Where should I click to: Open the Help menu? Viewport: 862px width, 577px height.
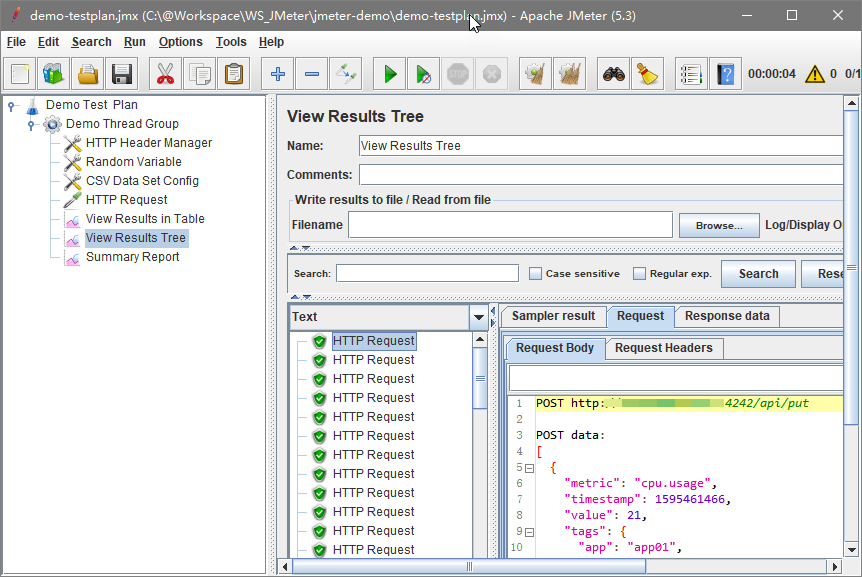tap(272, 42)
